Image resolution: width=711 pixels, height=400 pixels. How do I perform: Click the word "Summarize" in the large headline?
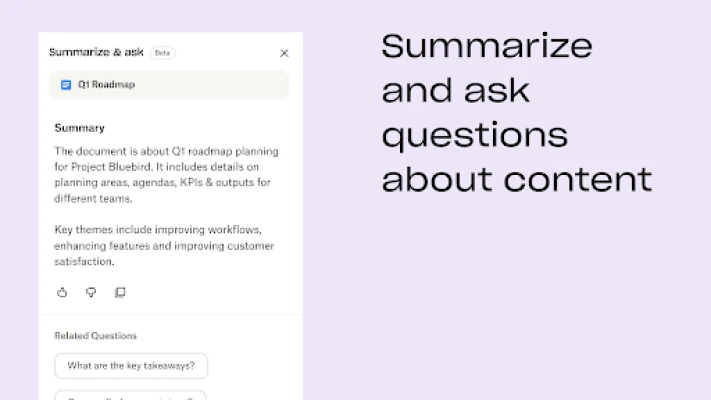(x=487, y=46)
